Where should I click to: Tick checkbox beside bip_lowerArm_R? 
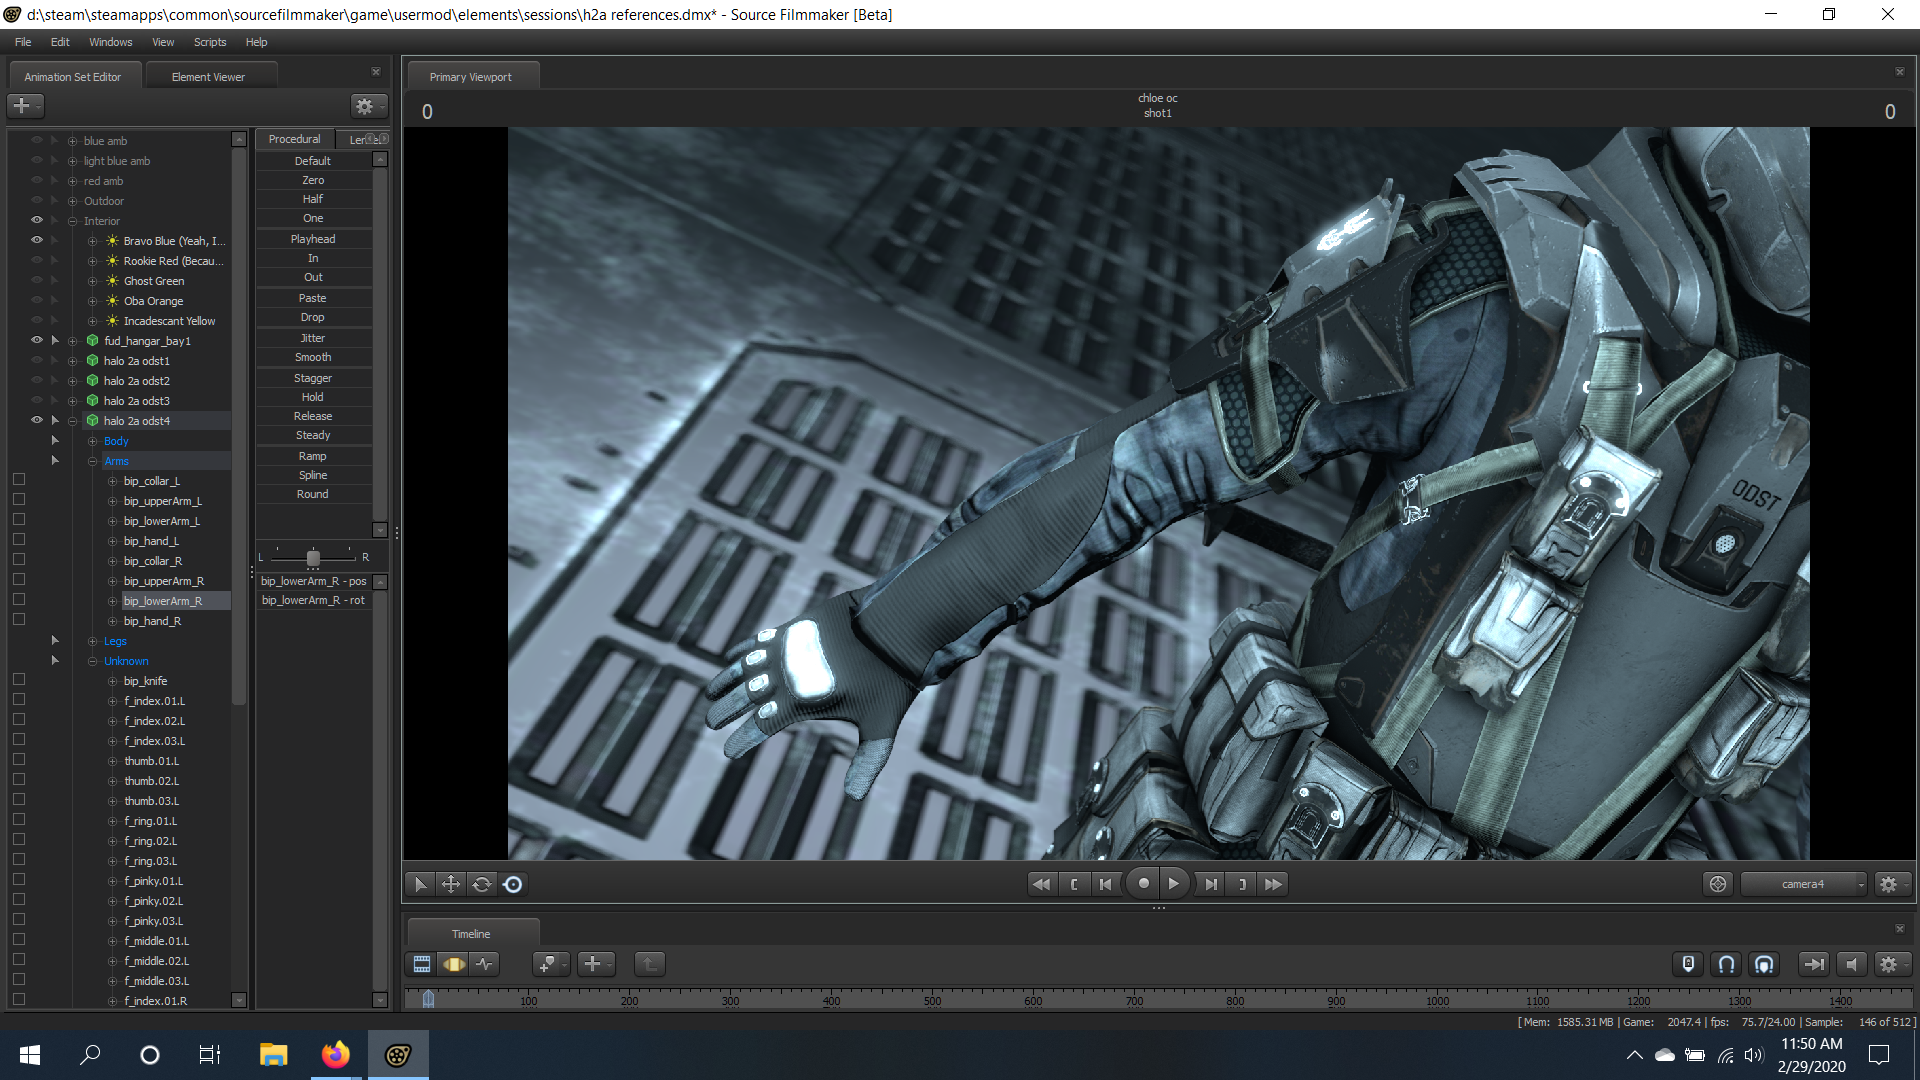(19, 600)
